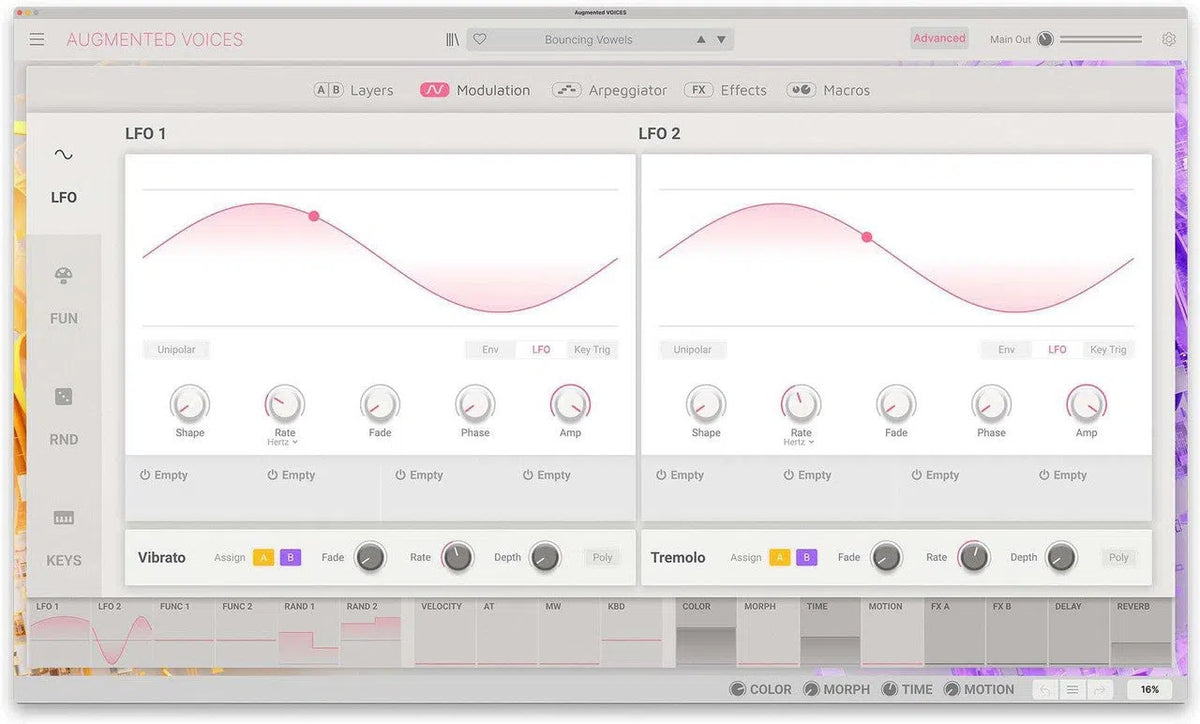Mark the Bouncing Vowels preset as favorite

point(479,38)
